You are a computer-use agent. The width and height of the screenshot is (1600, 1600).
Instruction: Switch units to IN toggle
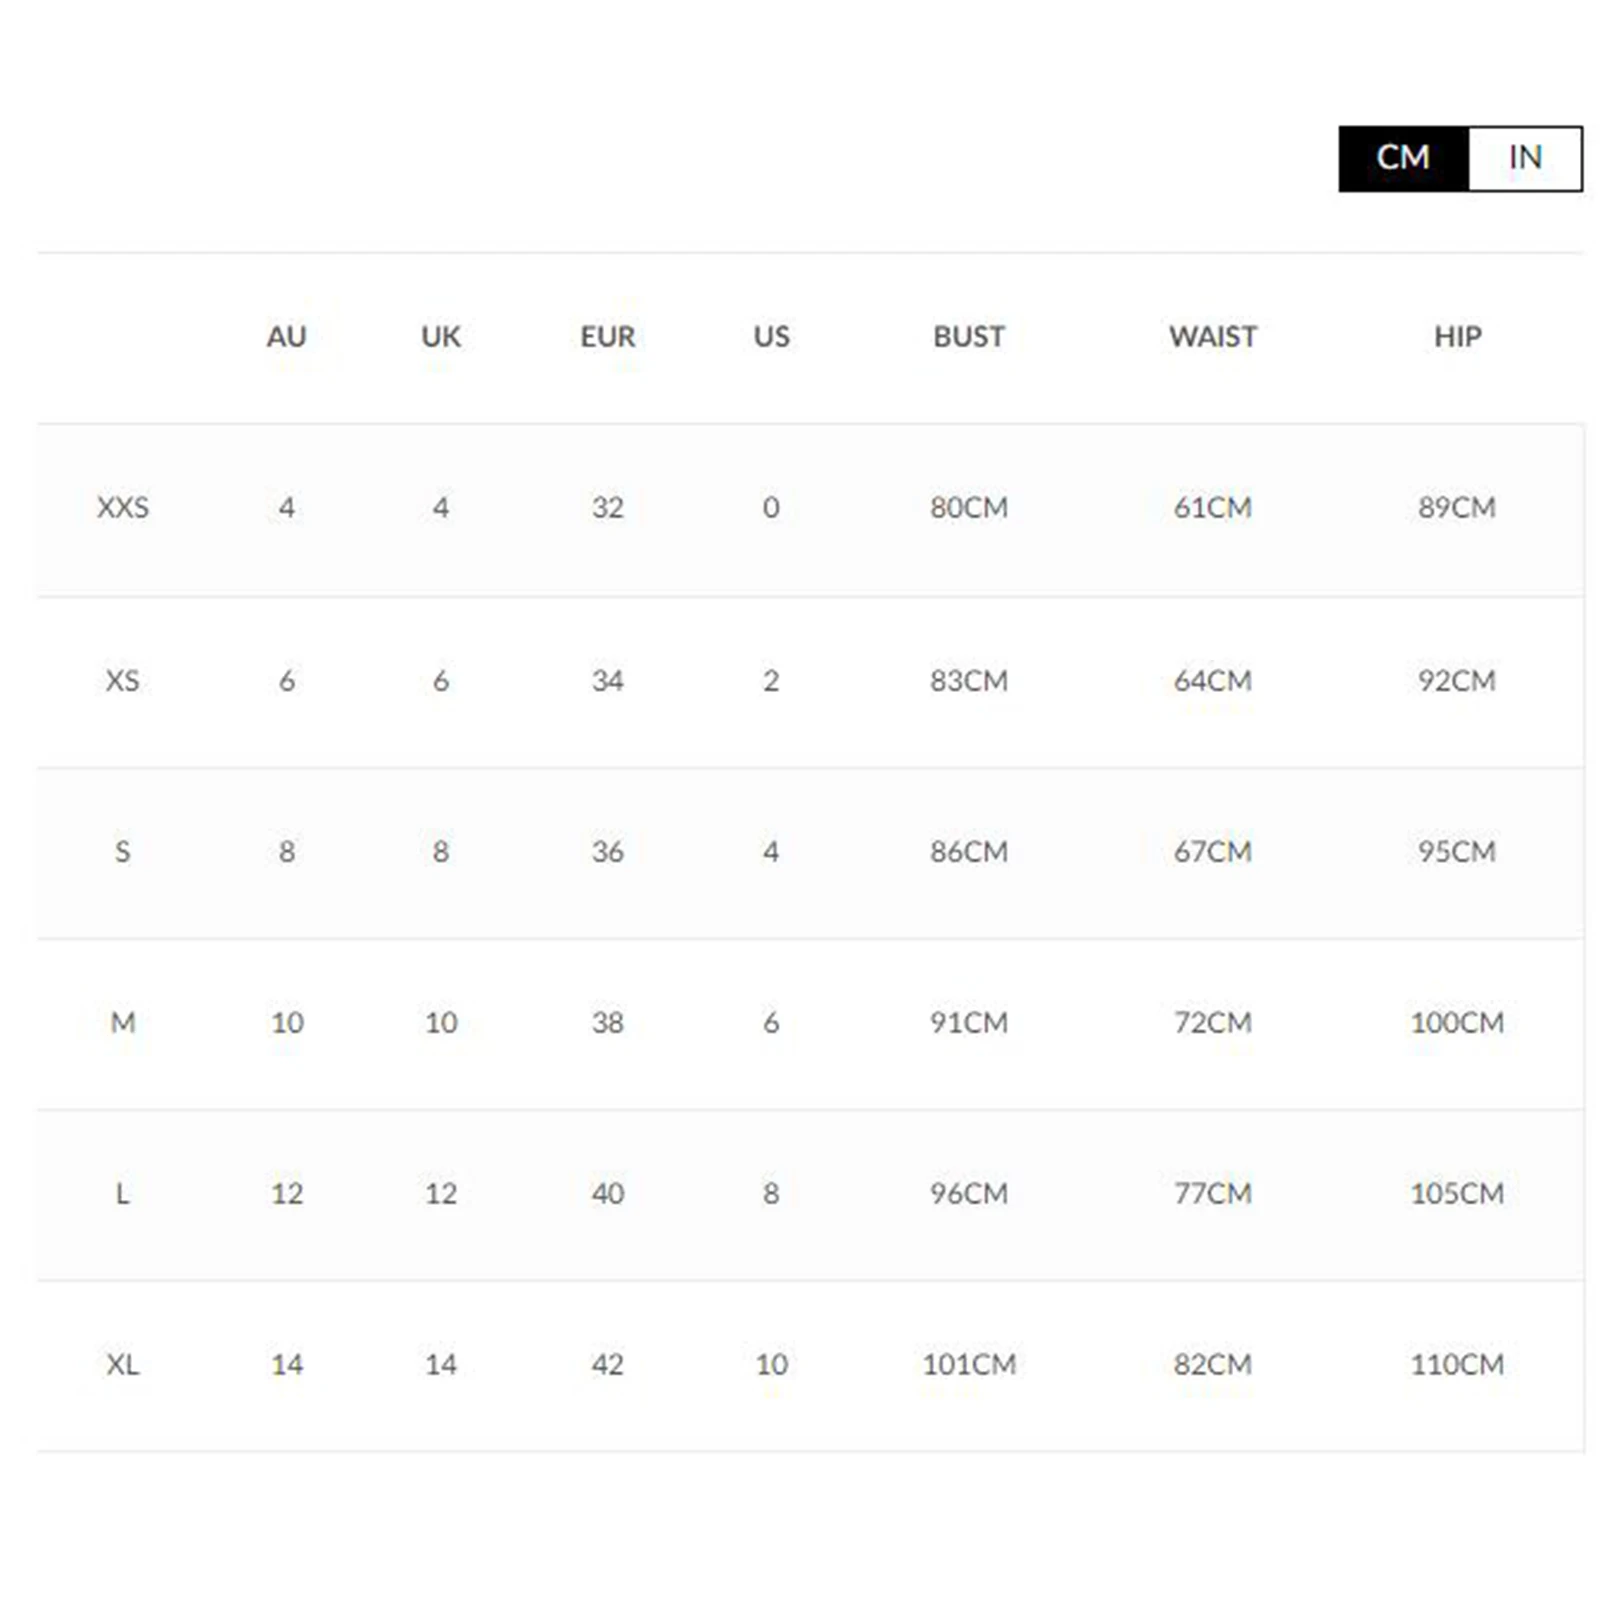pyautogui.click(x=1524, y=158)
